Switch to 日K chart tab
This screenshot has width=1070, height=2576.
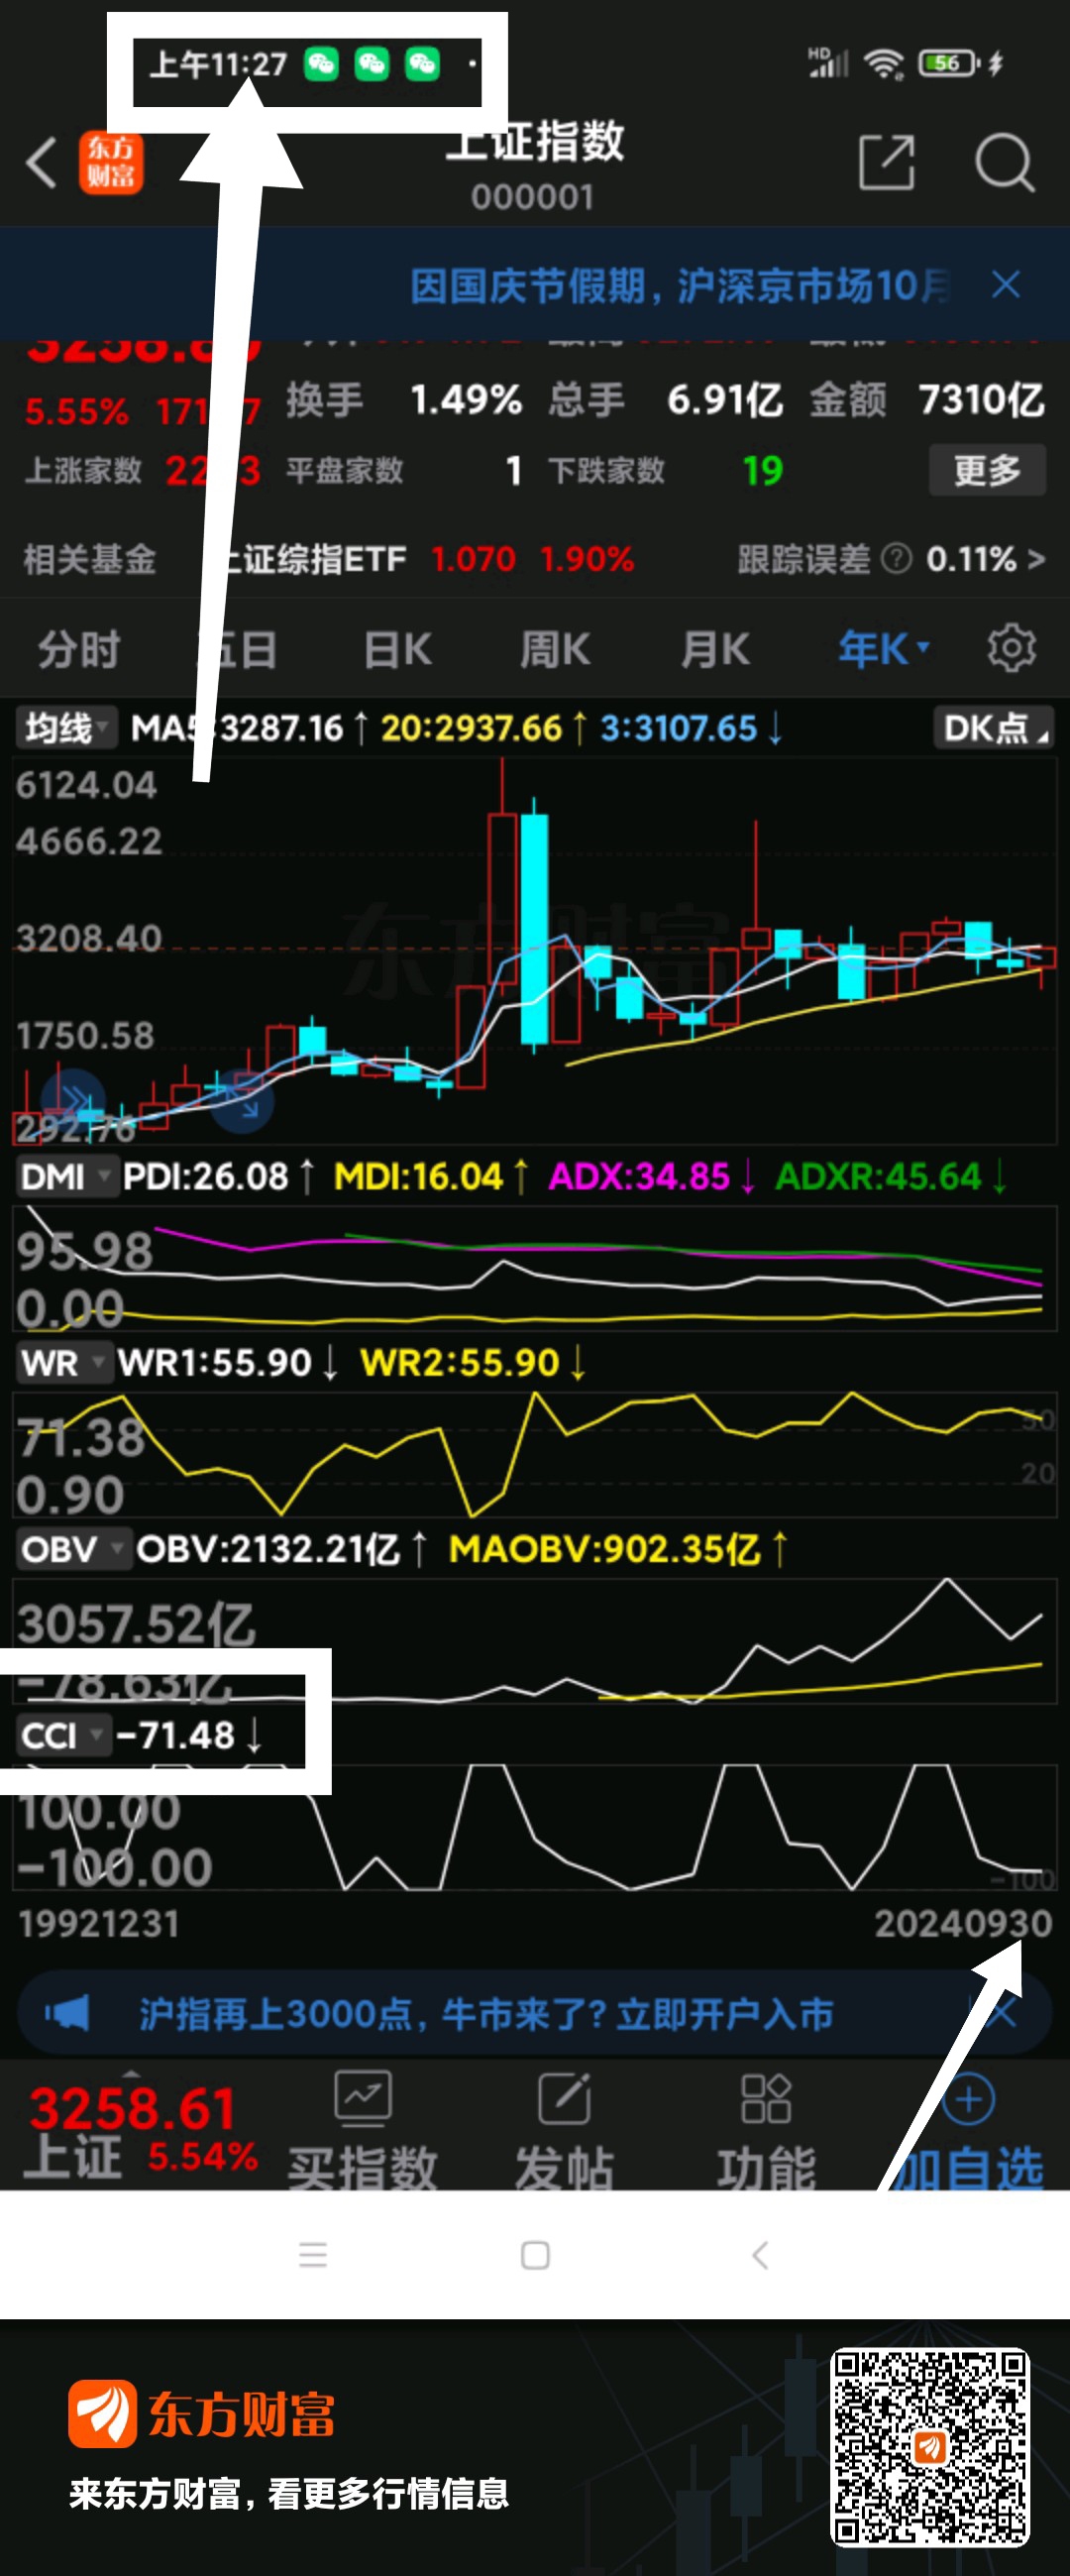point(397,649)
